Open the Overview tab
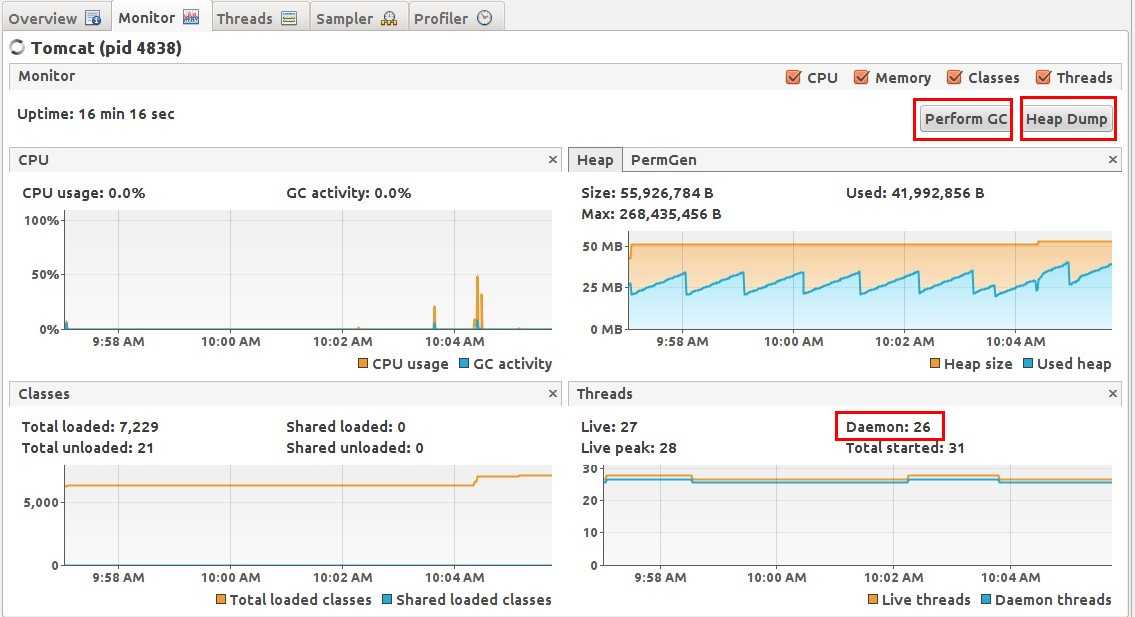This screenshot has width=1135, height=617. click(x=55, y=17)
